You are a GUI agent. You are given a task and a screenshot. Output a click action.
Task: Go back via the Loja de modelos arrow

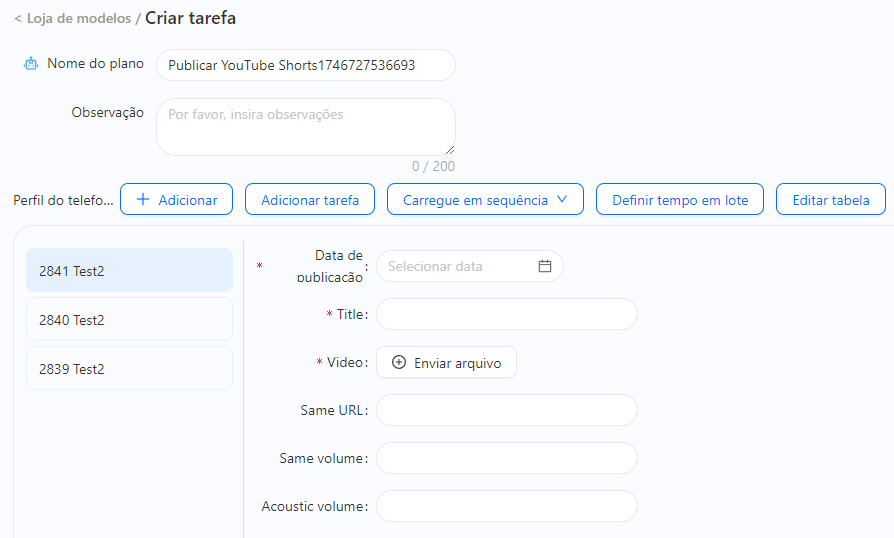[18, 19]
